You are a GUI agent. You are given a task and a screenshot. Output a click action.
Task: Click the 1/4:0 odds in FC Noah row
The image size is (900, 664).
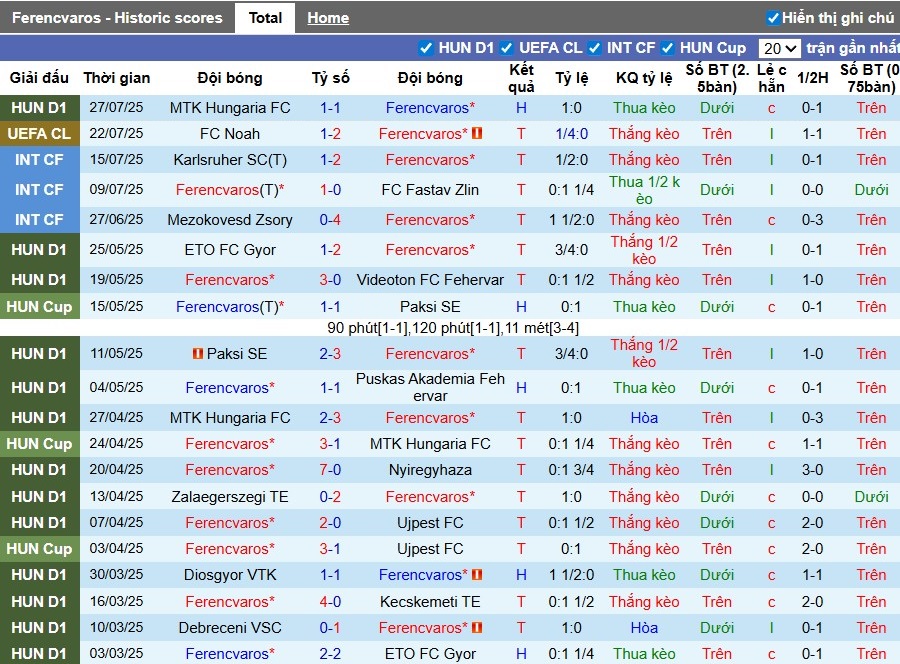tap(571, 134)
